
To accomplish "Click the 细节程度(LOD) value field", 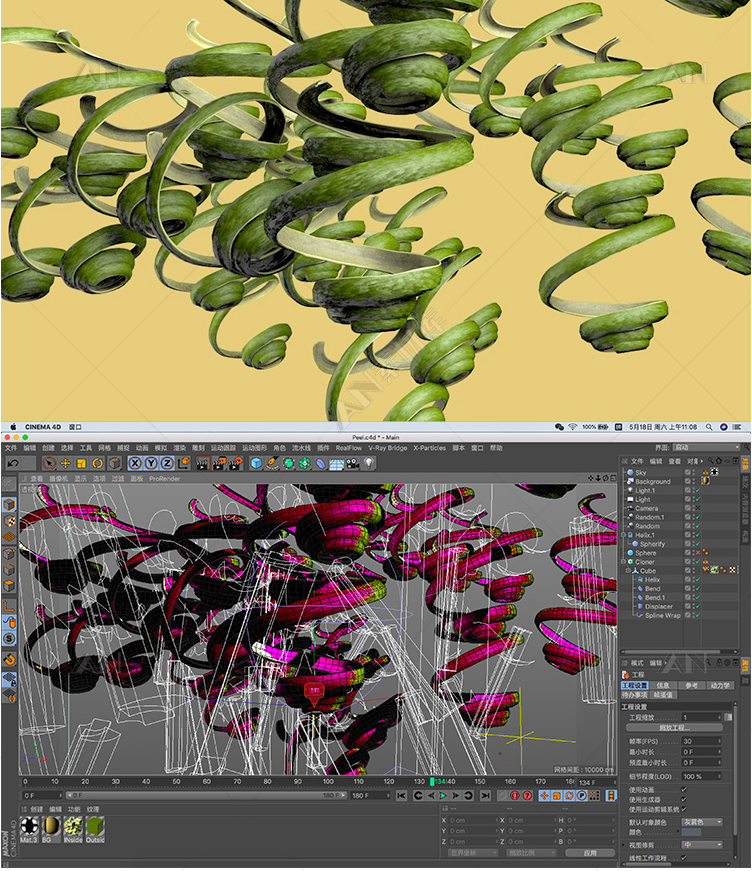I will pos(701,777).
